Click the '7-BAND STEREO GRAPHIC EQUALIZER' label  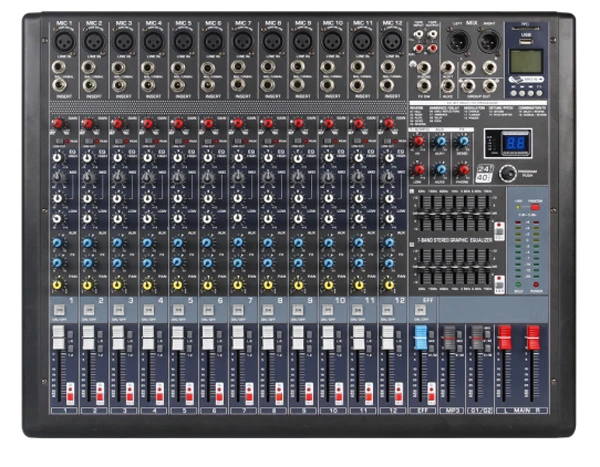click(454, 240)
